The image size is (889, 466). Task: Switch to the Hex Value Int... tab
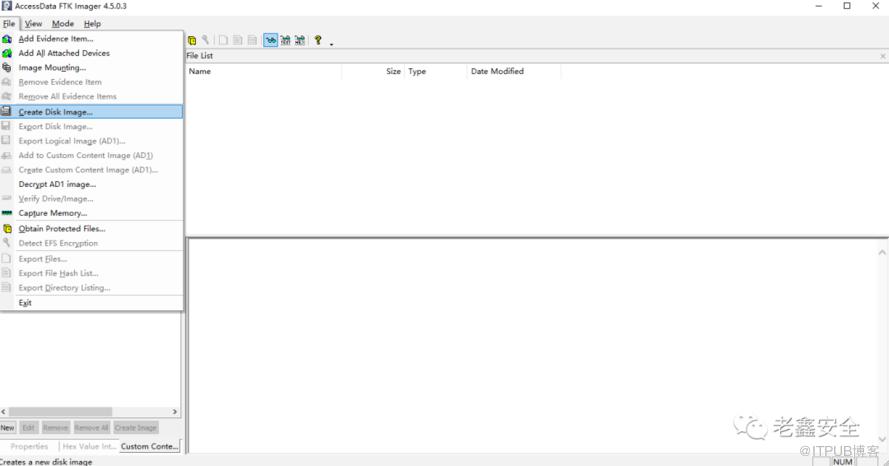pos(89,446)
